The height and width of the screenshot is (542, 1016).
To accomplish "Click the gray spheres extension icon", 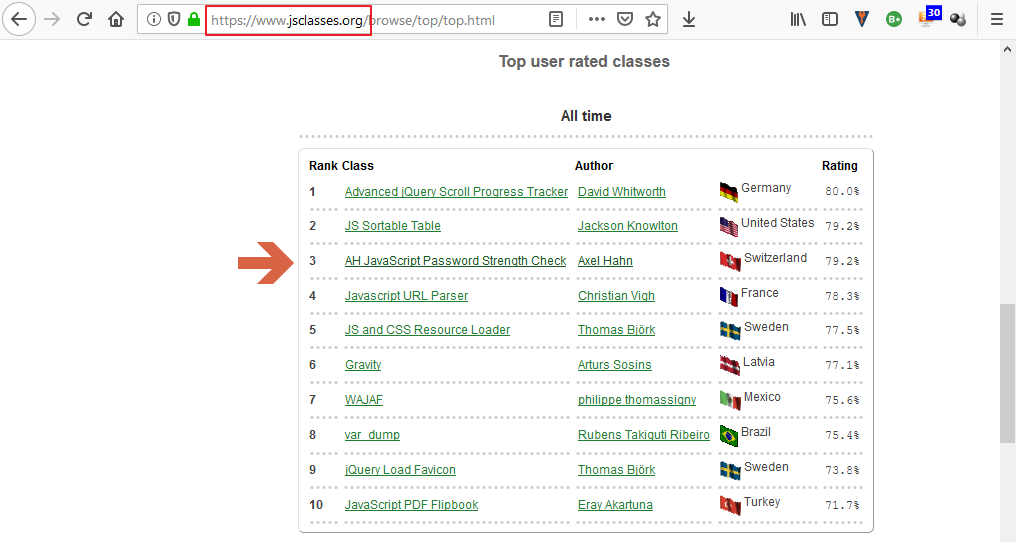I will click(958, 19).
